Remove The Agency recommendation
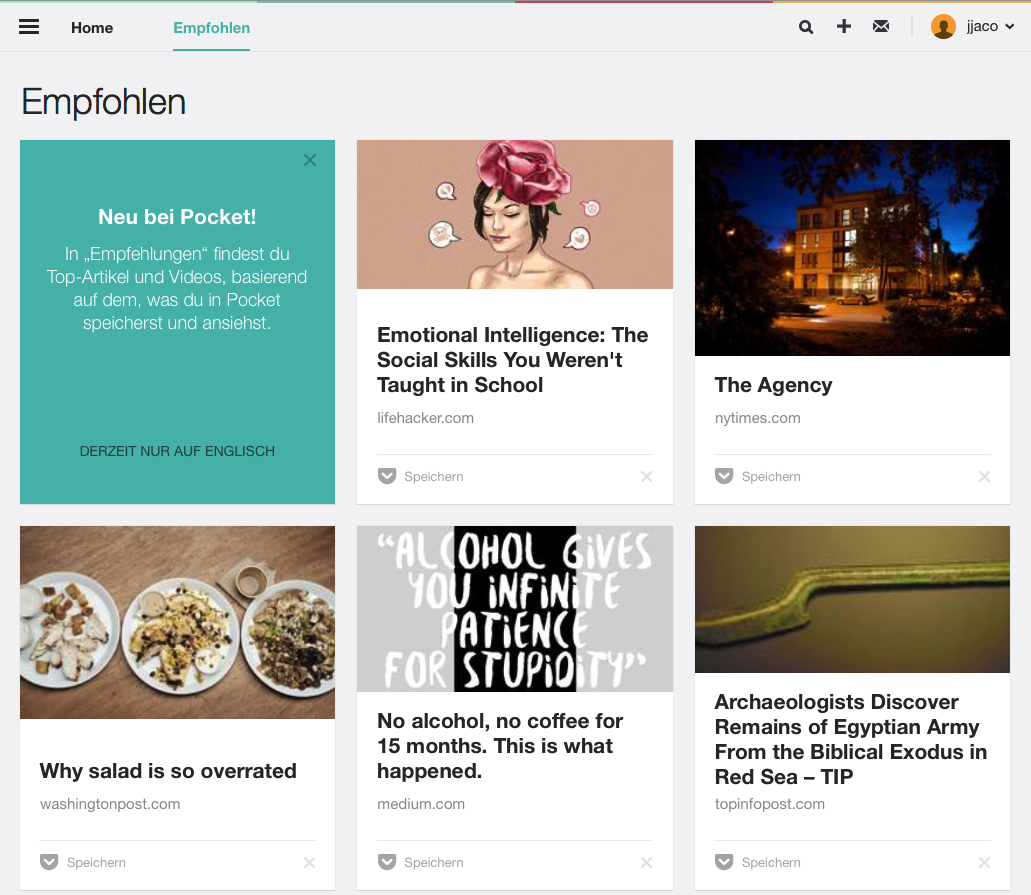The image size is (1031, 895). pos(984,477)
